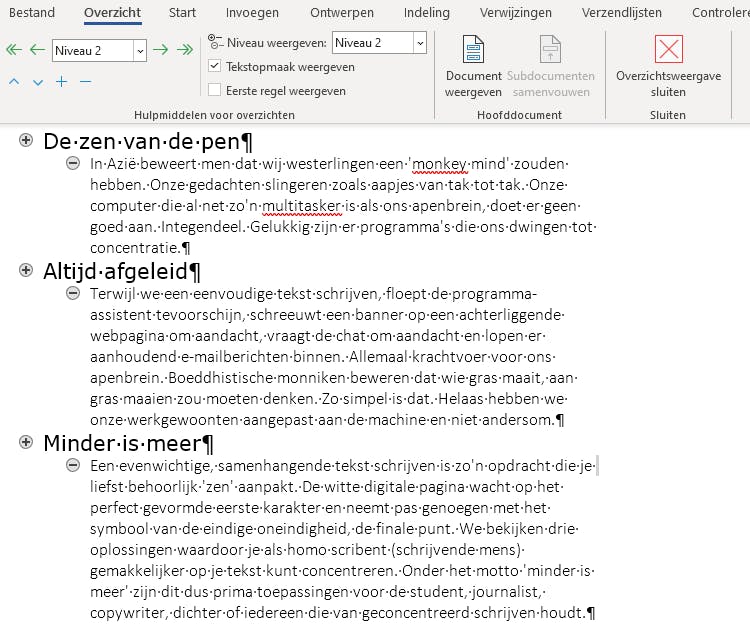Expand heading 'Altijd afgeleid'
This screenshot has width=750, height=624.
[x=26, y=270]
